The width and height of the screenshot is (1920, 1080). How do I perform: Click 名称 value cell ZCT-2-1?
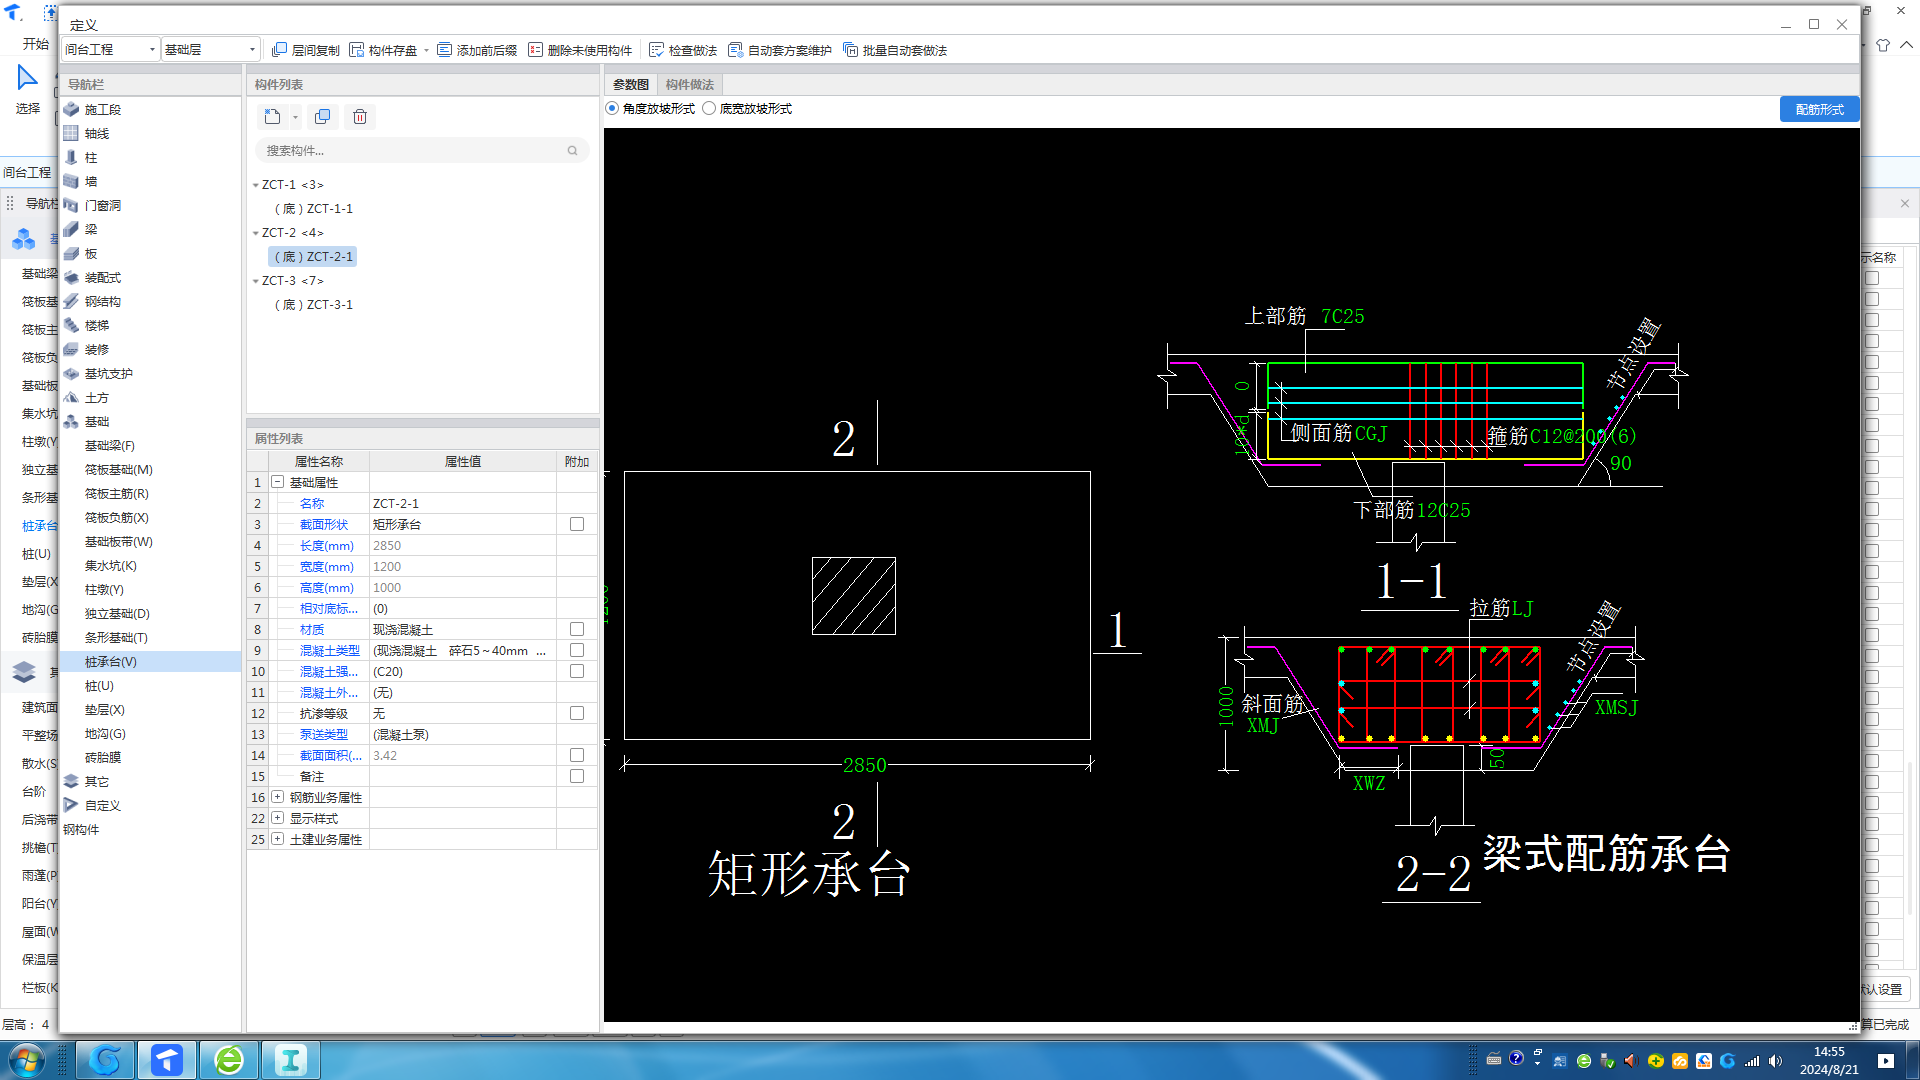[462, 504]
